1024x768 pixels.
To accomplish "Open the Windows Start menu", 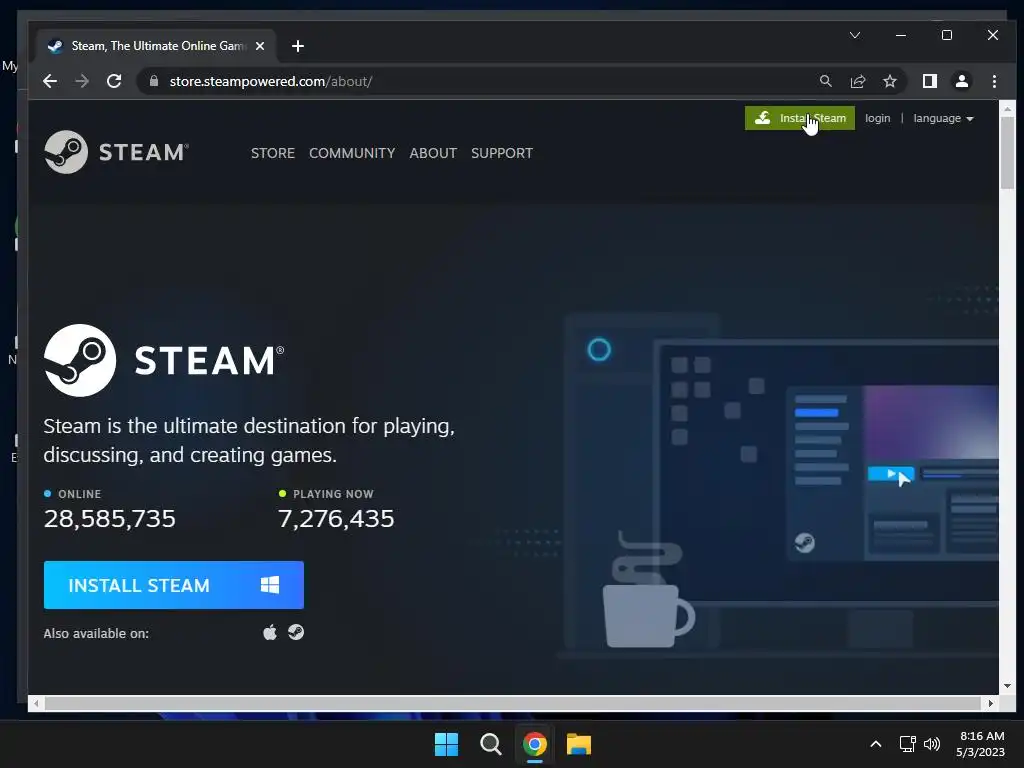I will pyautogui.click(x=447, y=744).
